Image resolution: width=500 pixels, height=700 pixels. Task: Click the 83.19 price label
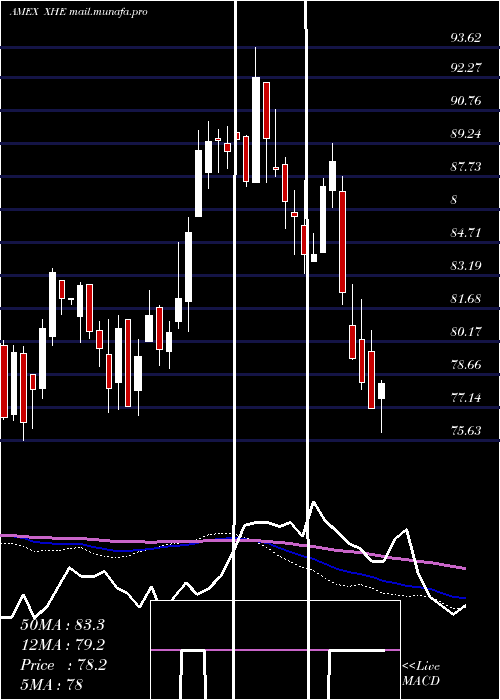[x=466, y=266]
